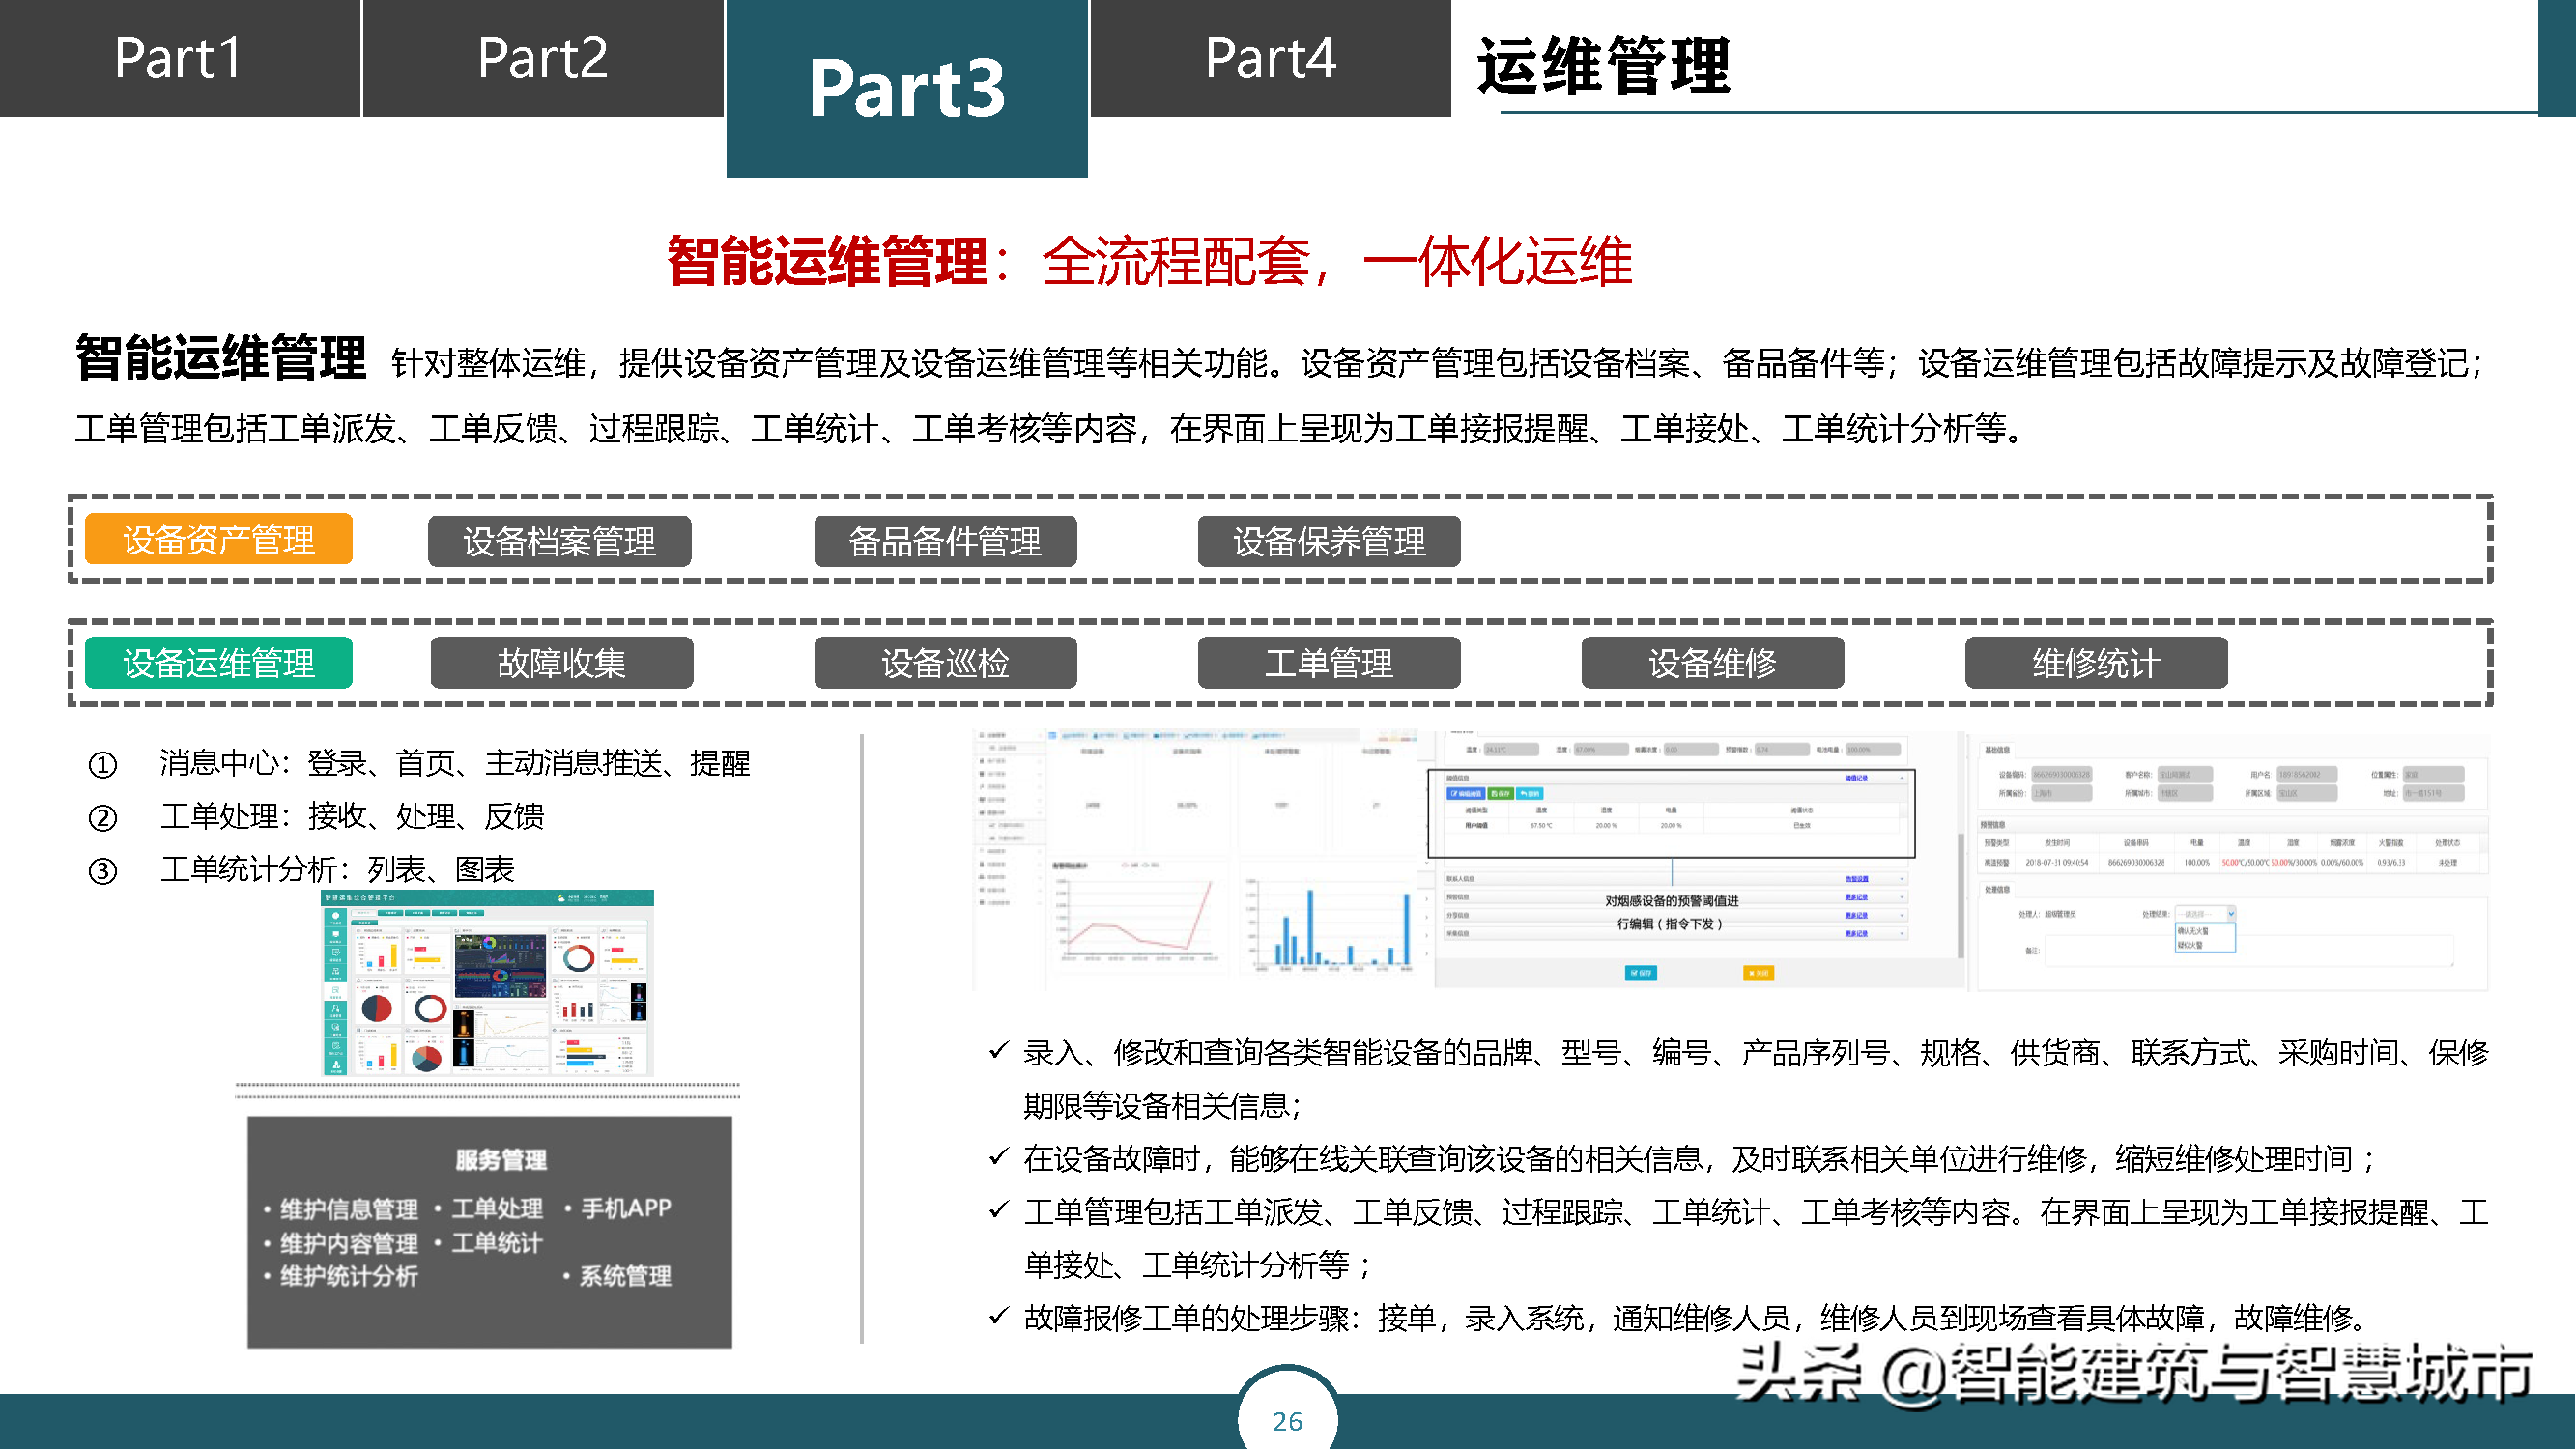Open the colorful dashboard screenshot thumbnail

pos(487,983)
